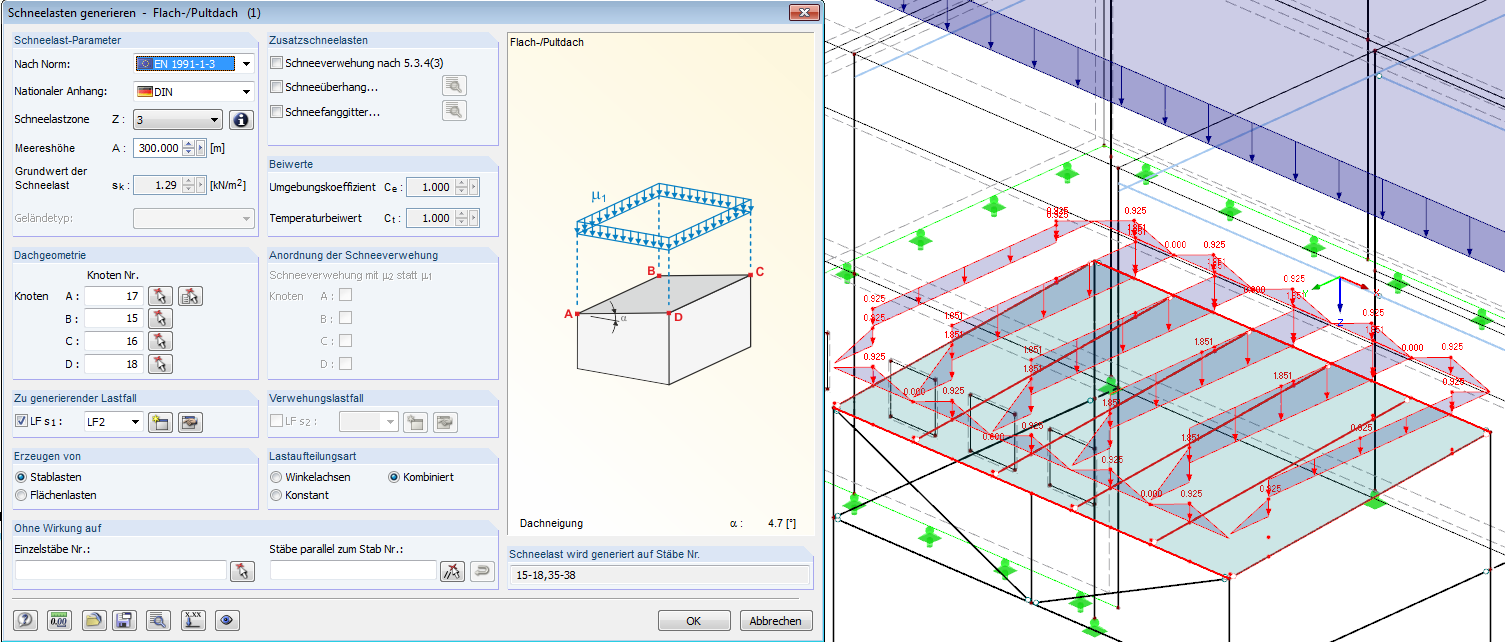This screenshot has width=1505, height=642.
Task: Select multiple nodes via icon beside node A
Action: (191, 295)
